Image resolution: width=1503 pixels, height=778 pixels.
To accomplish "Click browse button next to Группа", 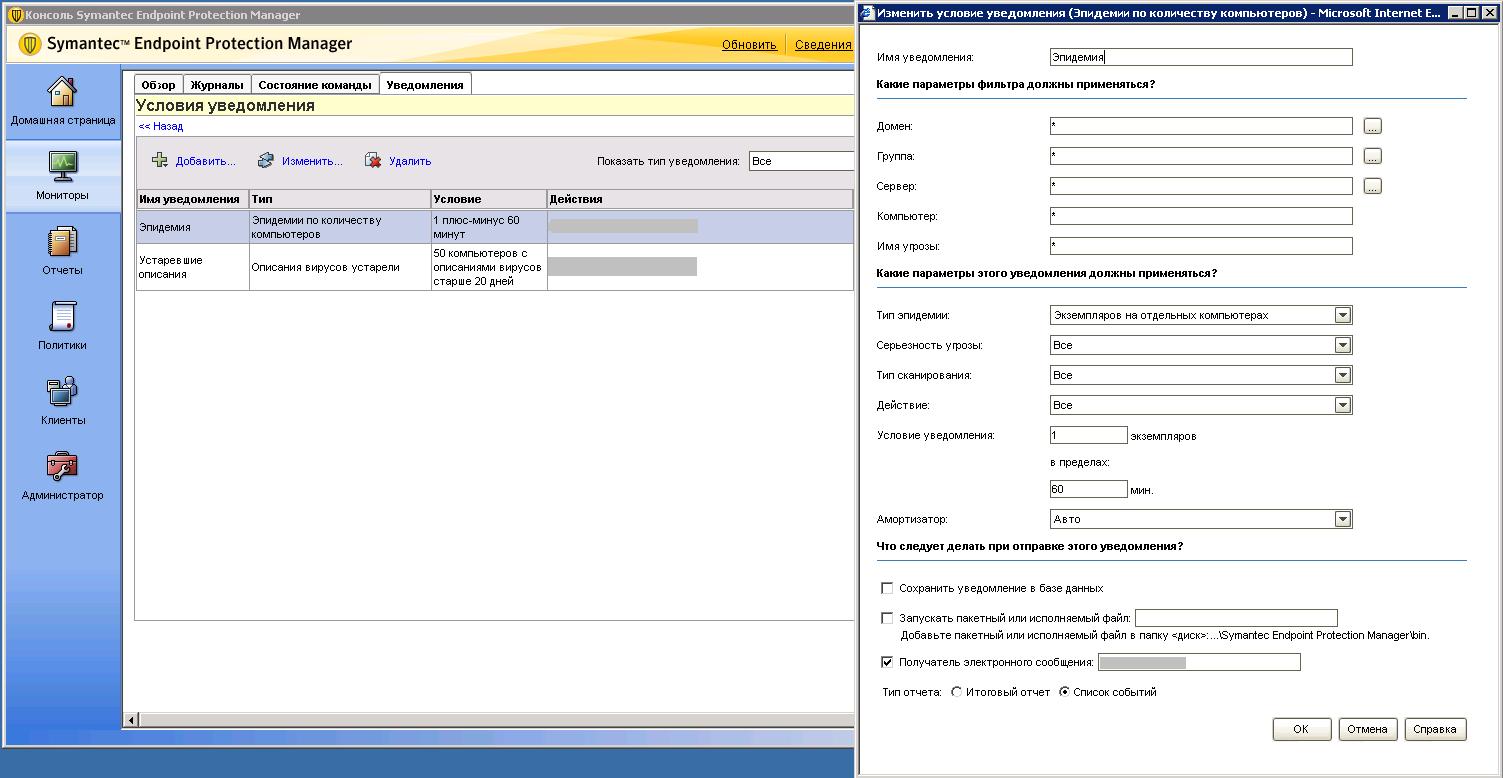I will tap(1373, 157).
